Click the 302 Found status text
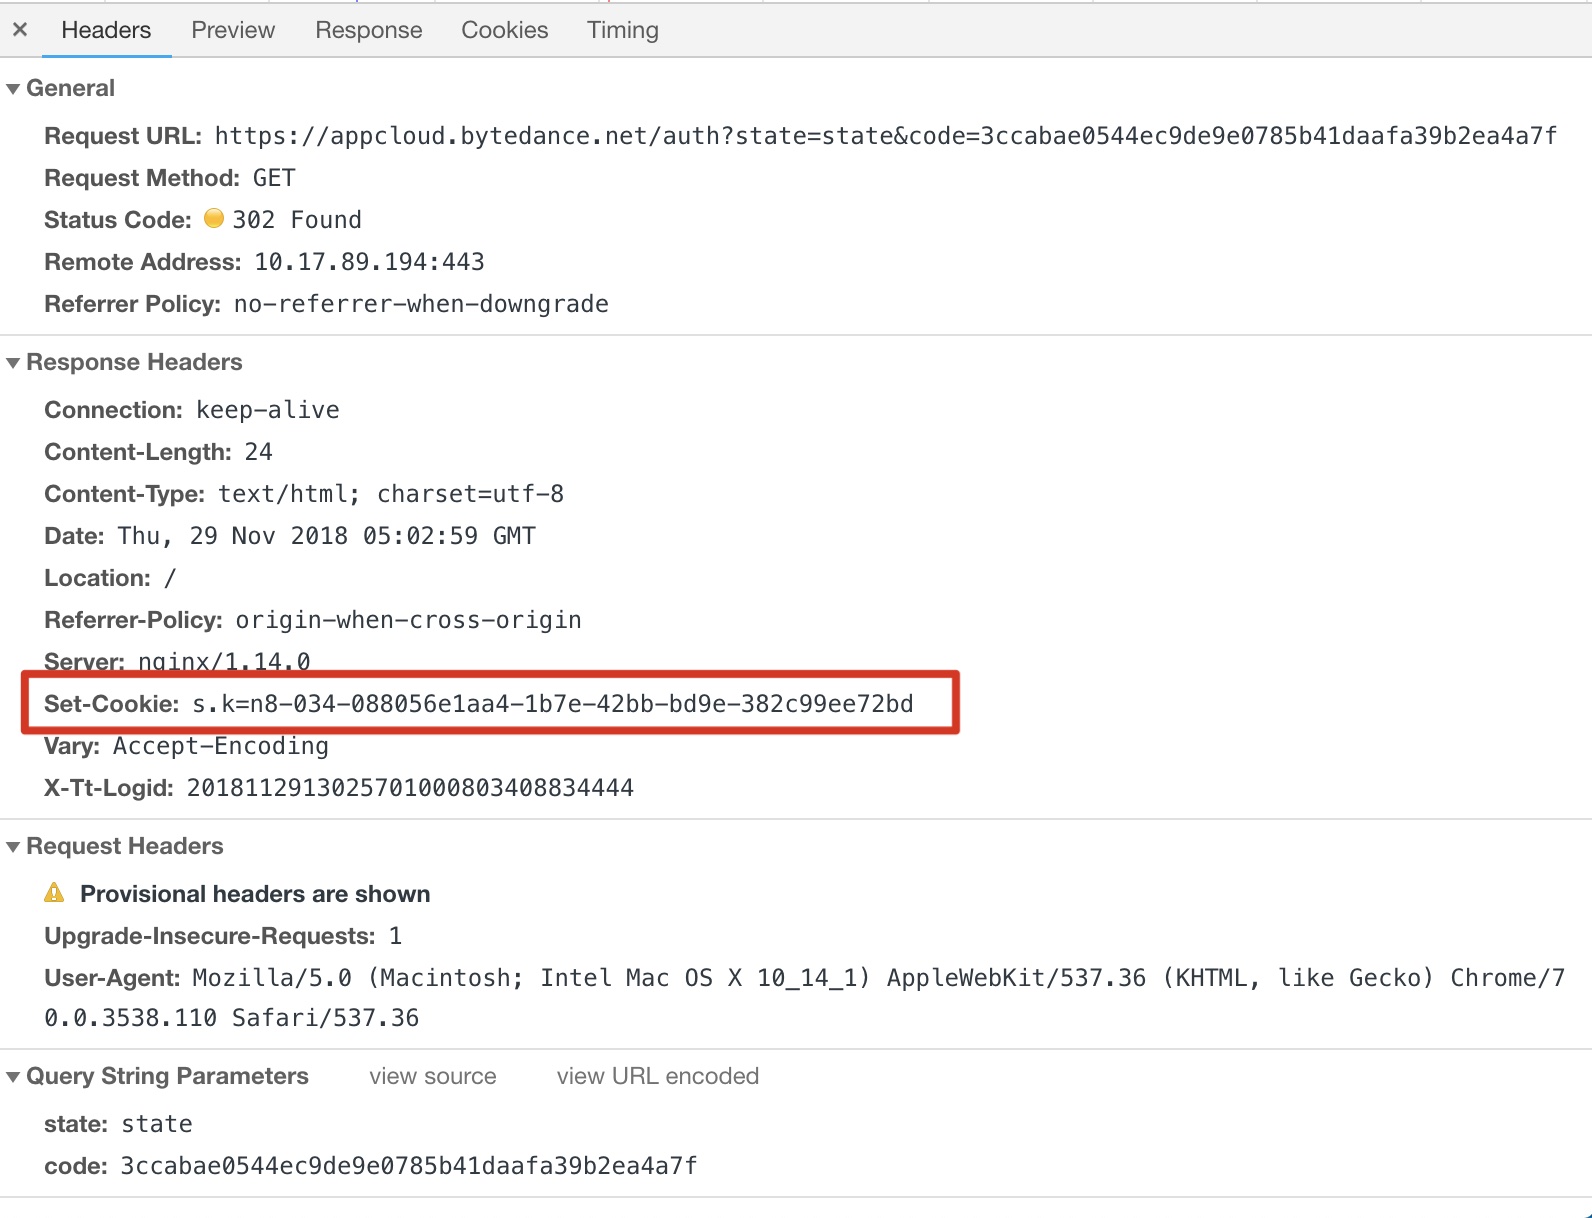Viewport: 1592px width, 1218px height. (297, 220)
